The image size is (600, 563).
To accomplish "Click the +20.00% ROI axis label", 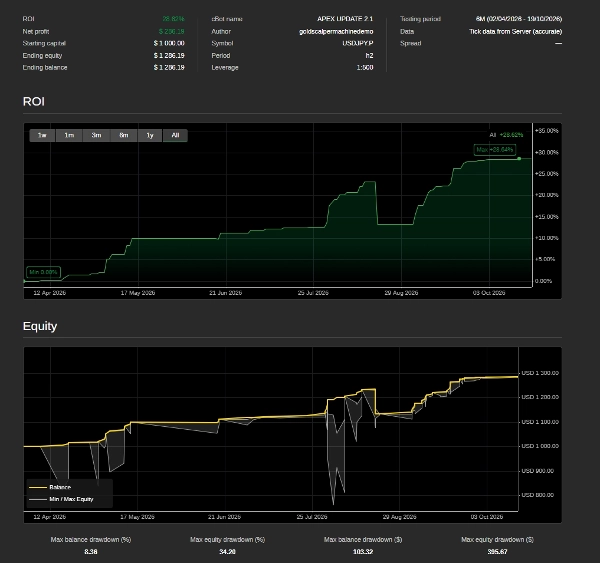I will [546, 195].
